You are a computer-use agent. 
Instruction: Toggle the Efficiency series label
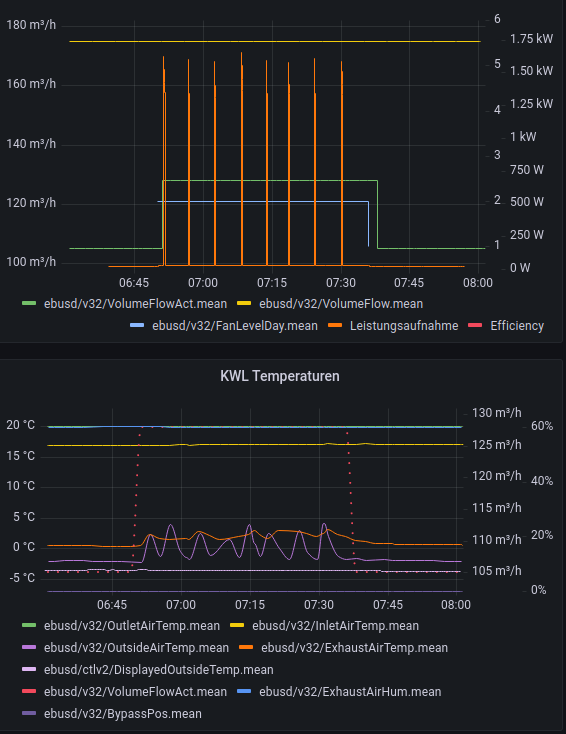(517, 326)
